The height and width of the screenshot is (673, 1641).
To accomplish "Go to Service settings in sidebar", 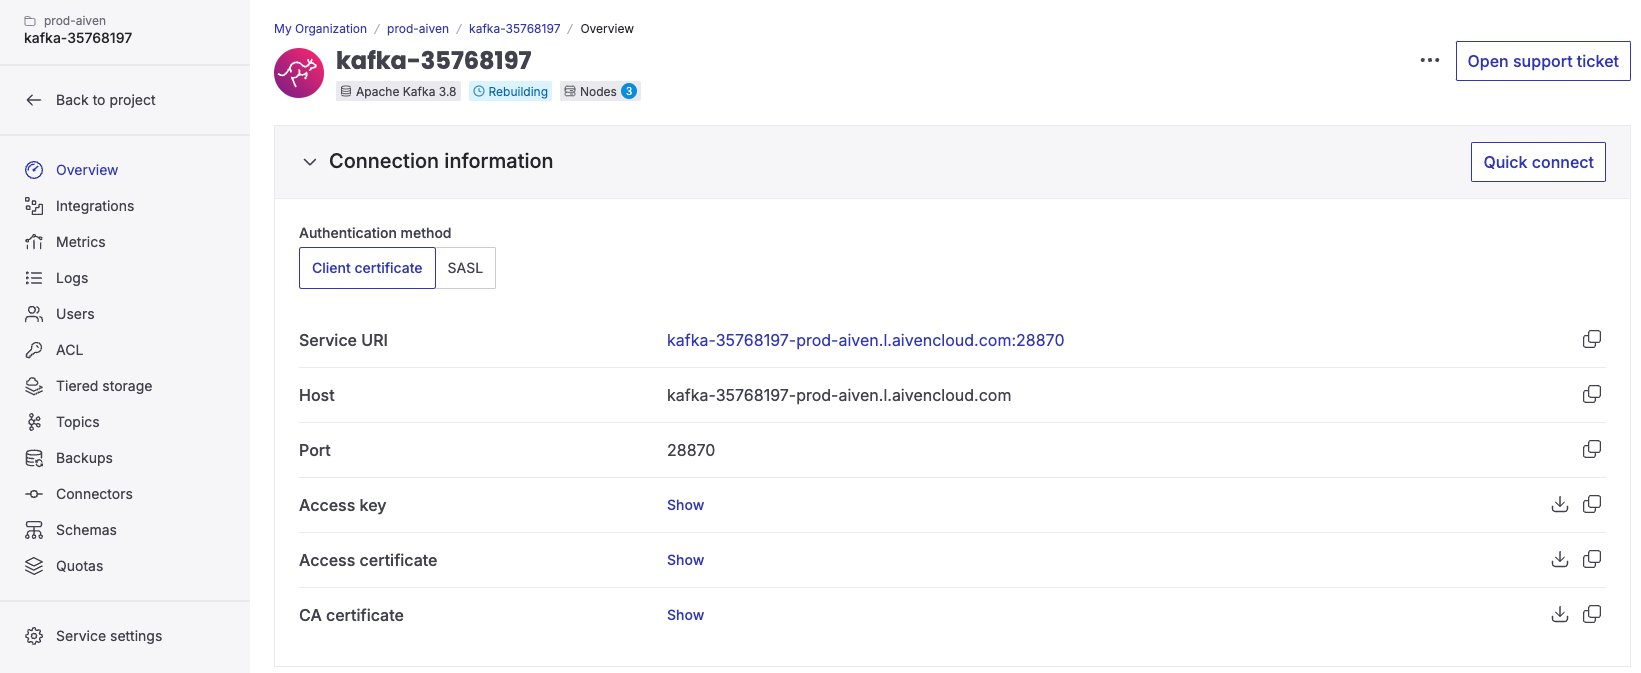I will (x=109, y=636).
